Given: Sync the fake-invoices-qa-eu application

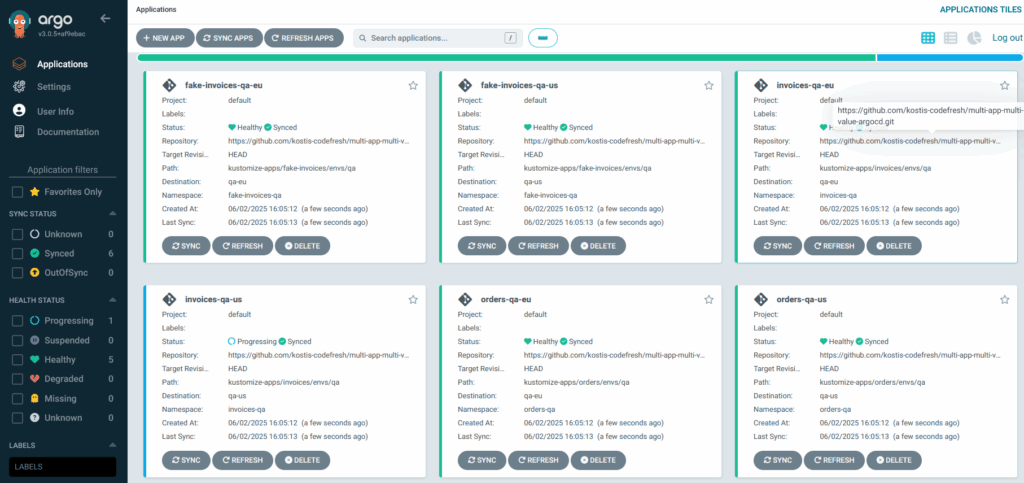Looking at the screenshot, I should (x=186, y=246).
